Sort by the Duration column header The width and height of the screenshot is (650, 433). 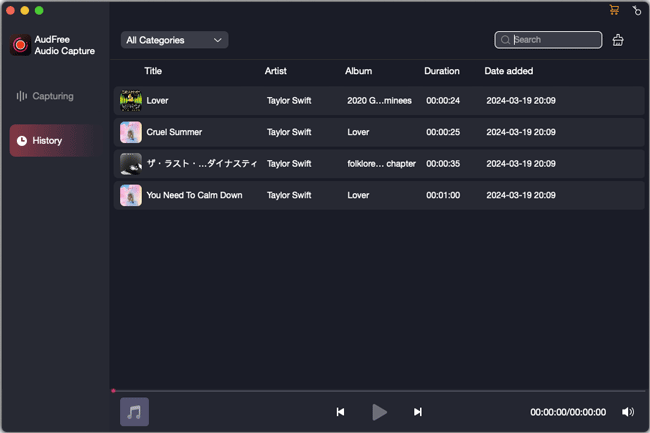(442, 71)
